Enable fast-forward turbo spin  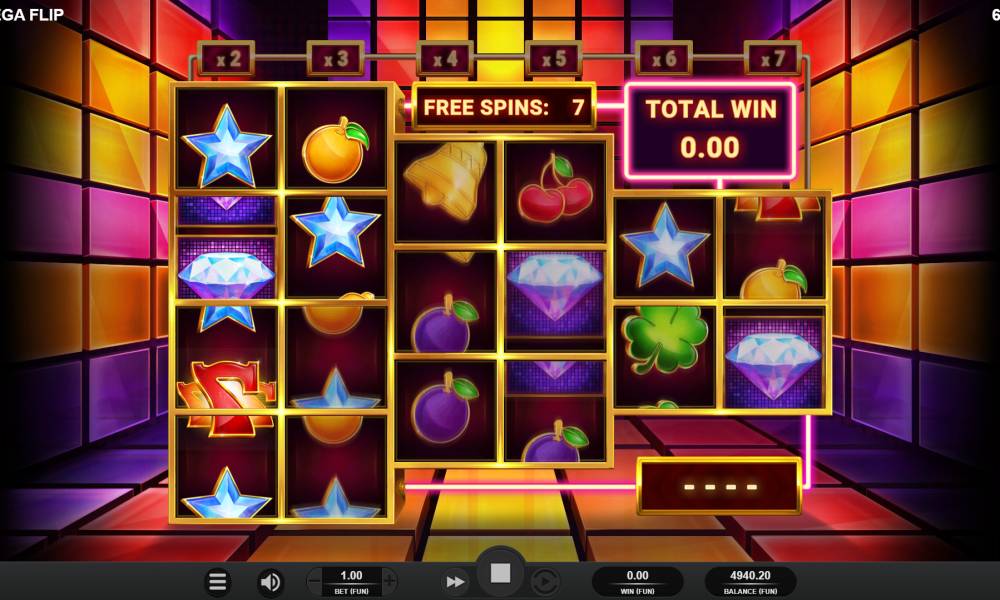(455, 582)
